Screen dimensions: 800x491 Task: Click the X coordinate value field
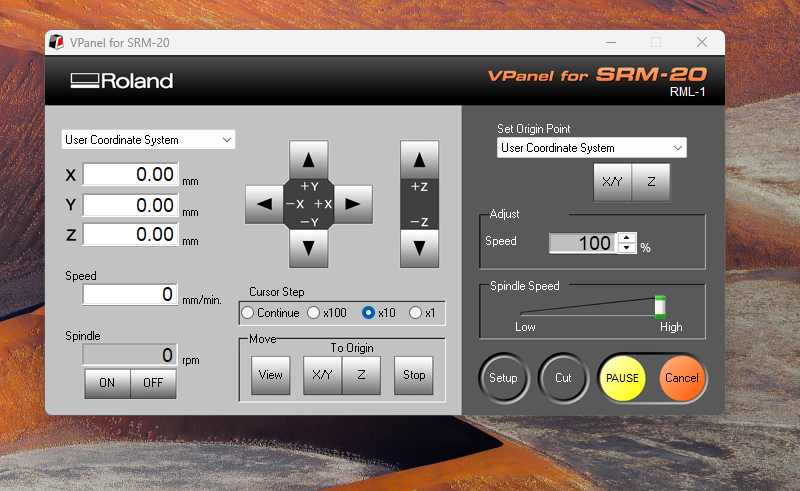131,175
